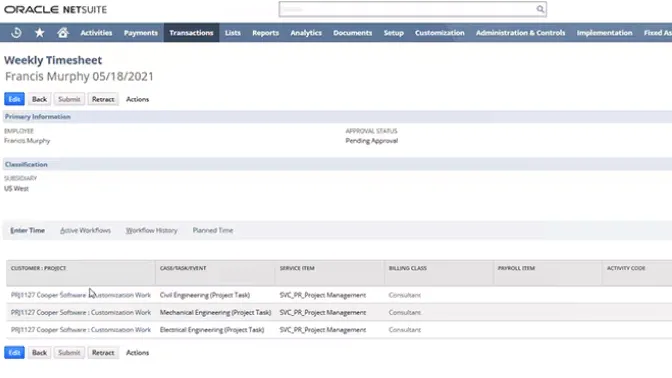
Task: Open the Civil Engineering row project link
Action: pos(81,295)
